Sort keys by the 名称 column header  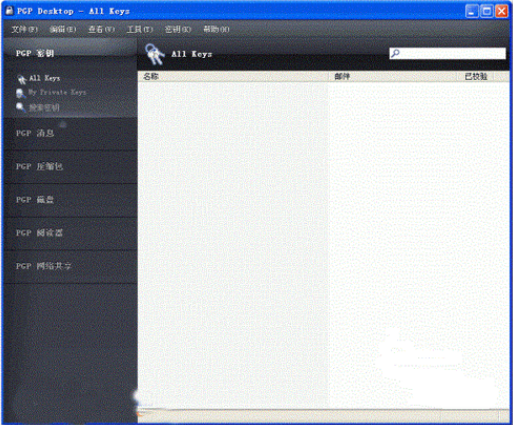(233, 76)
